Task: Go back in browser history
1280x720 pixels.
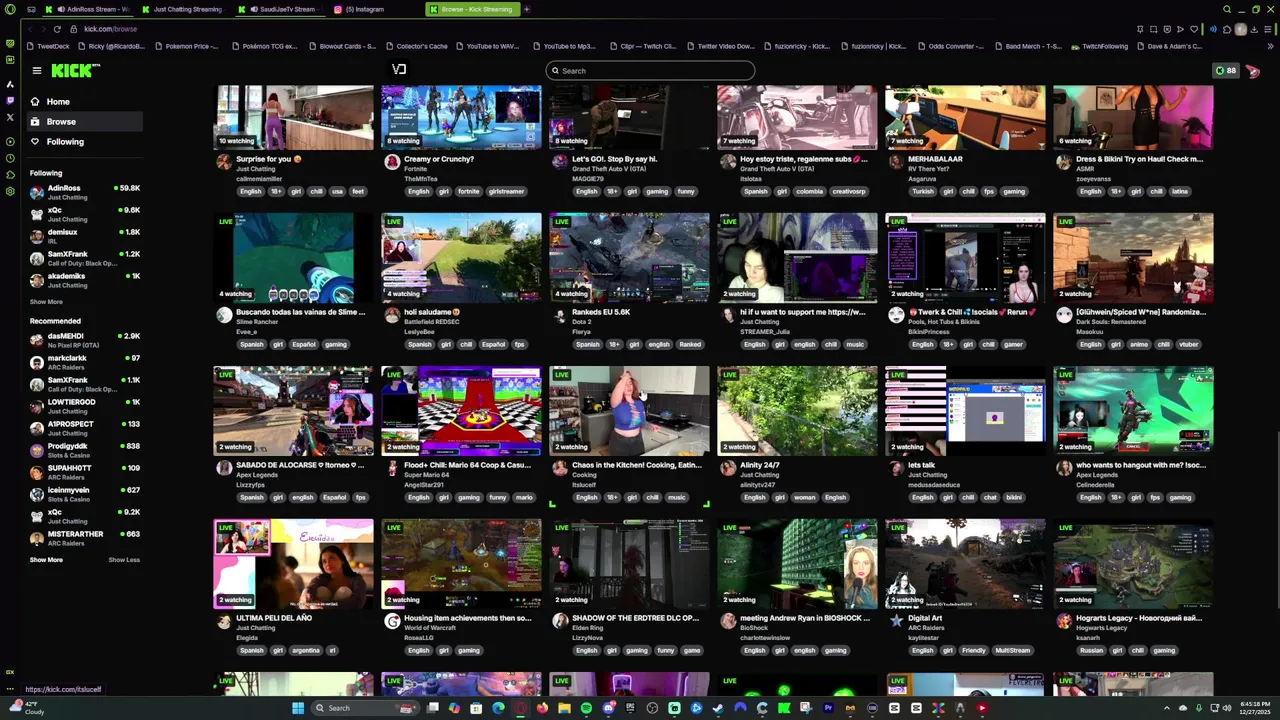Action: pyautogui.click(x=29, y=29)
